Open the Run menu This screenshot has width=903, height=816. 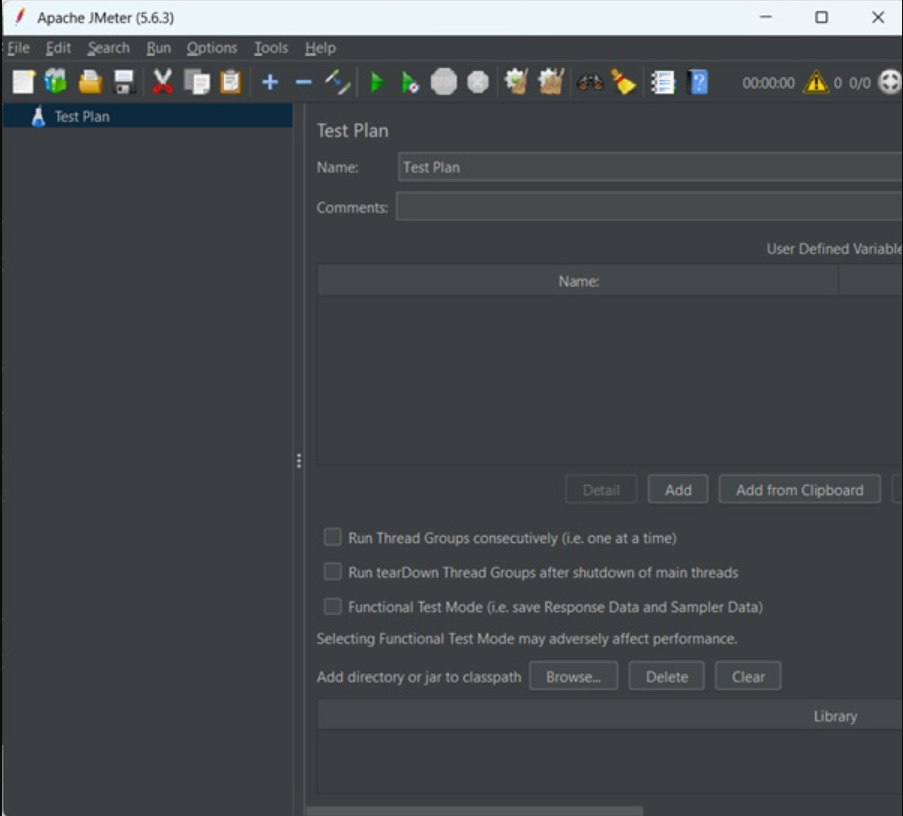point(158,48)
